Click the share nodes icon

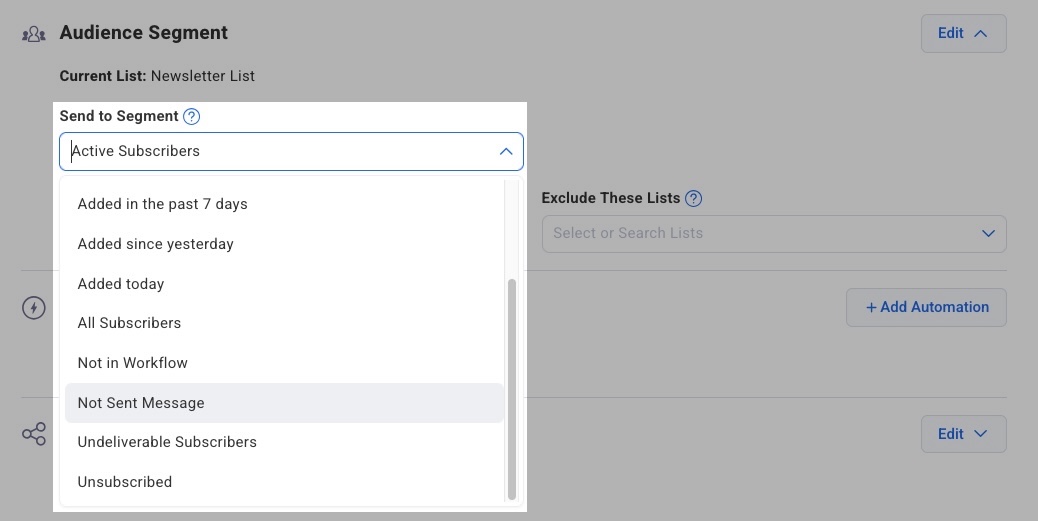tap(34, 434)
